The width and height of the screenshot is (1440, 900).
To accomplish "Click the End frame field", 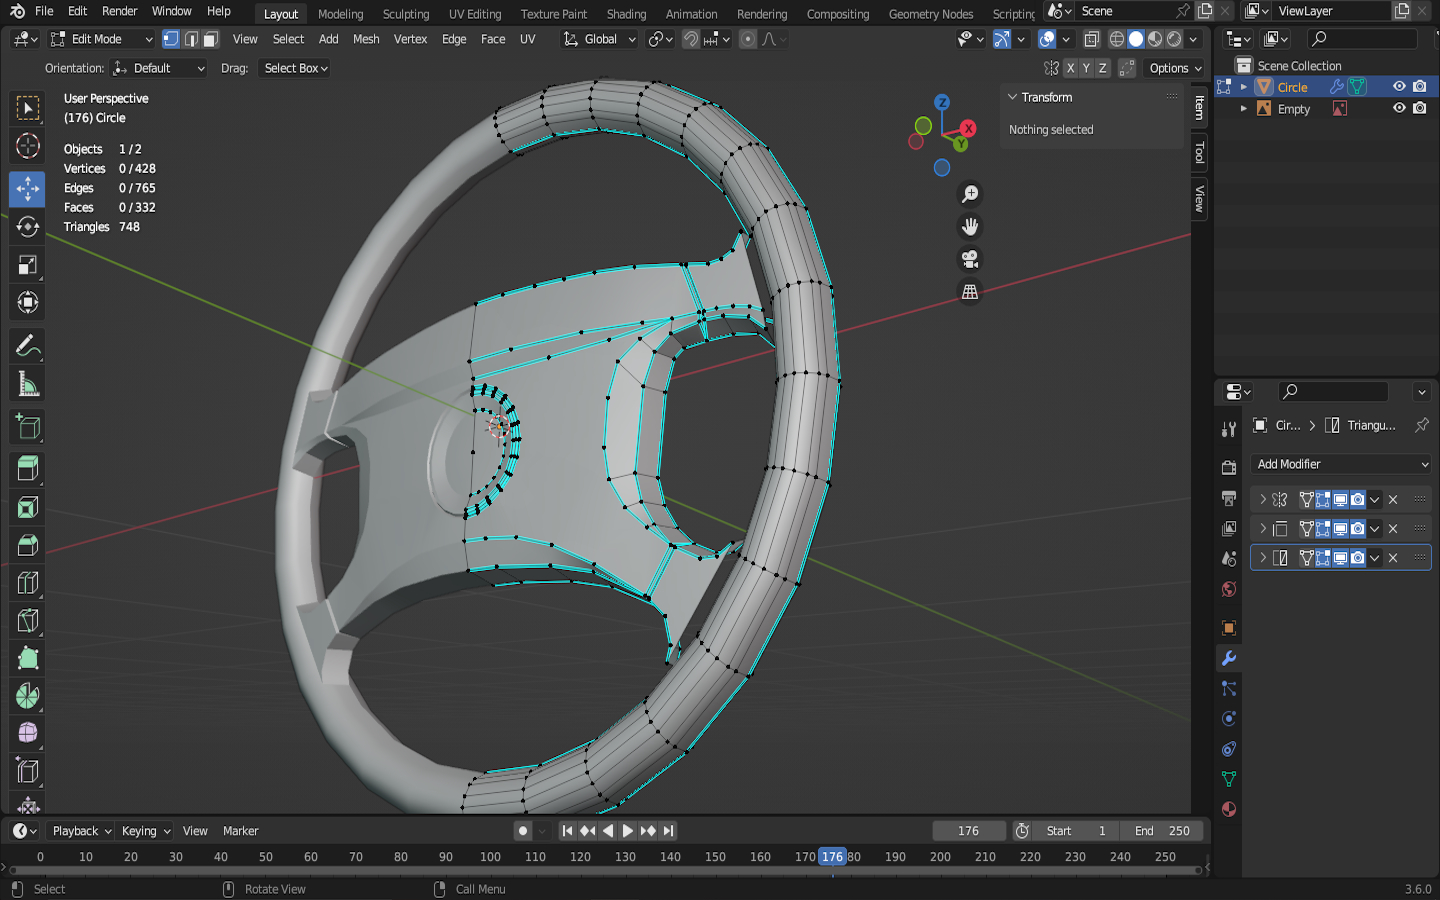I will 1162,831.
